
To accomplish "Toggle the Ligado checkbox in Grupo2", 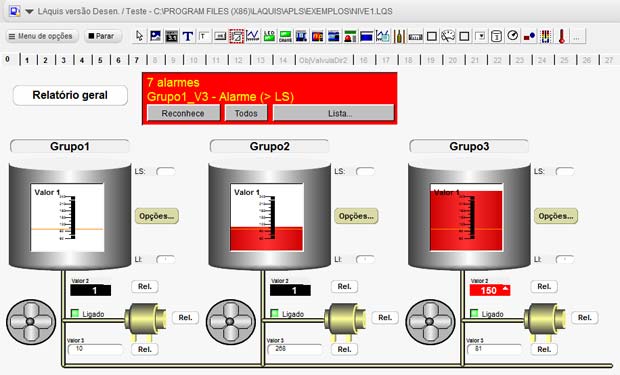I will pyautogui.click(x=274, y=313).
